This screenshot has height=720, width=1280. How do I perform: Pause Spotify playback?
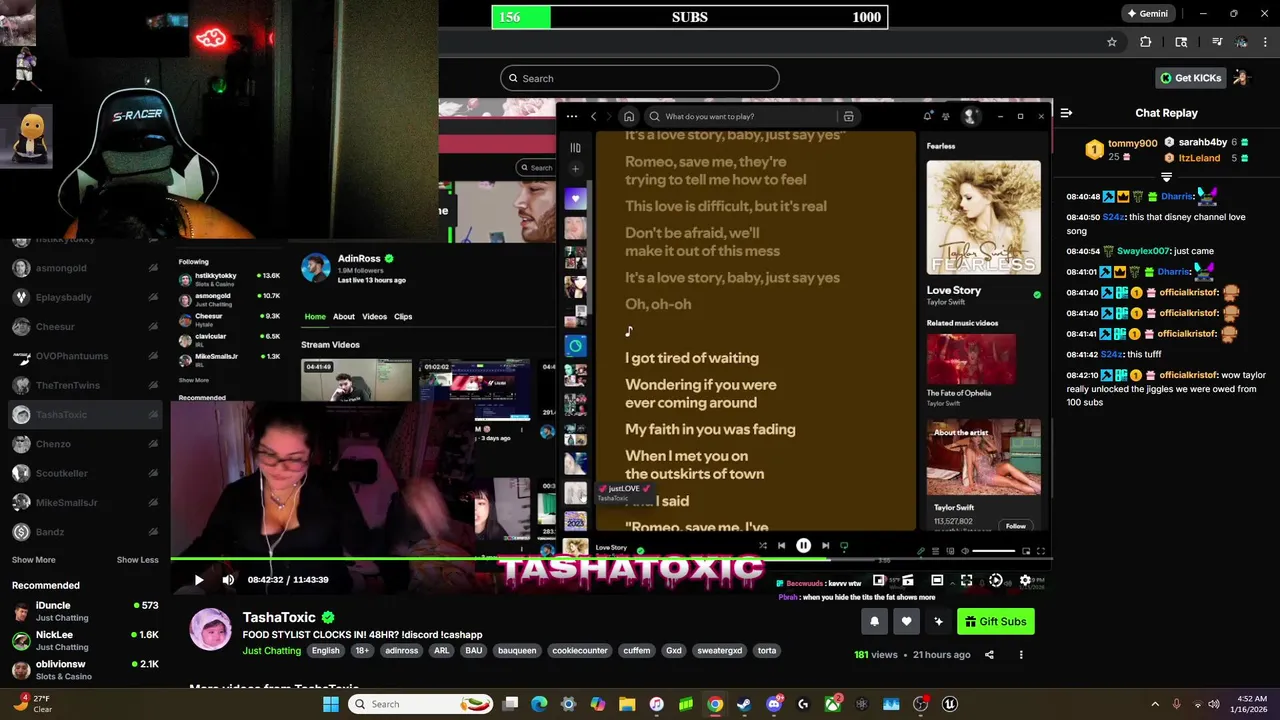pyautogui.click(x=803, y=546)
